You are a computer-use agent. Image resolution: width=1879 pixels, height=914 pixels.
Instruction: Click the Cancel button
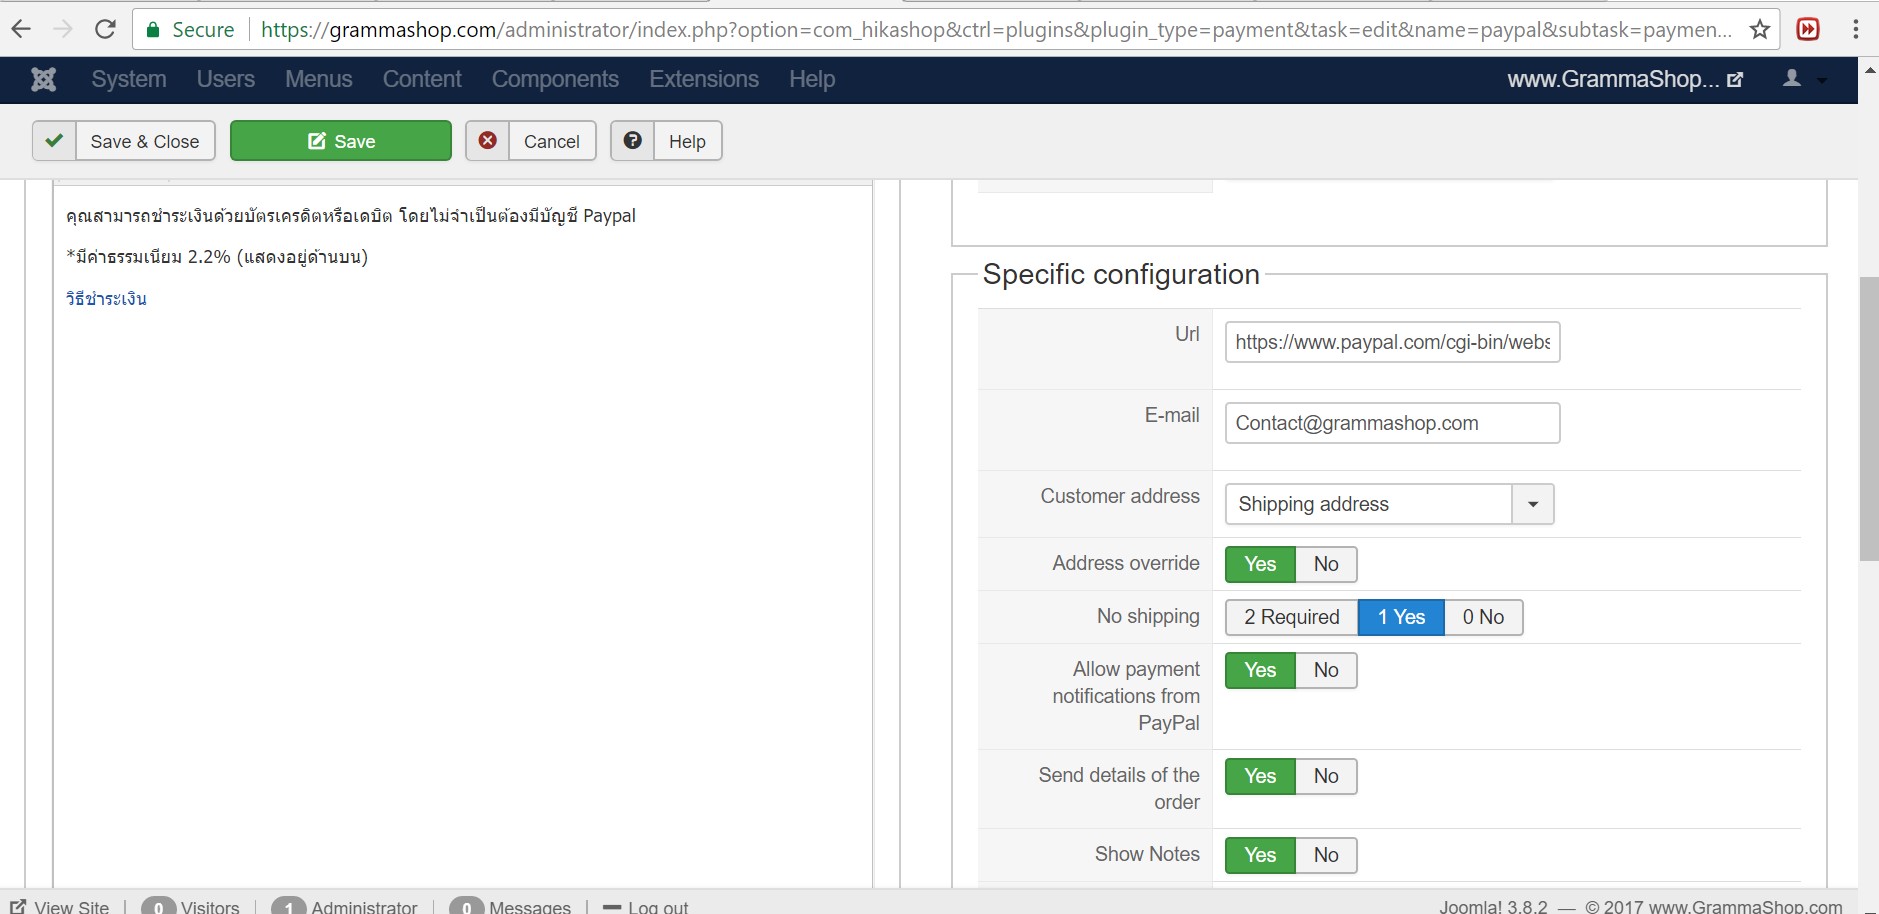coord(531,141)
